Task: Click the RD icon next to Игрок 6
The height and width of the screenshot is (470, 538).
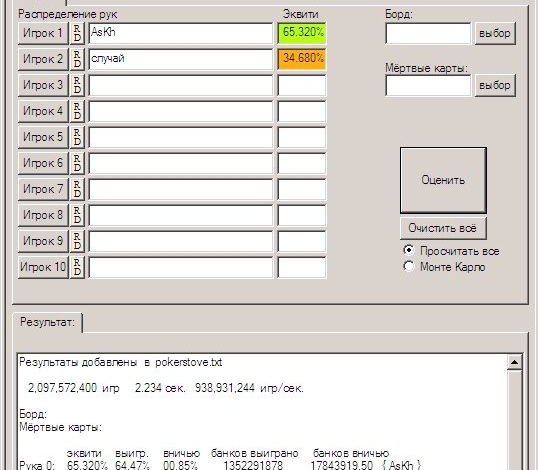Action: [77, 163]
